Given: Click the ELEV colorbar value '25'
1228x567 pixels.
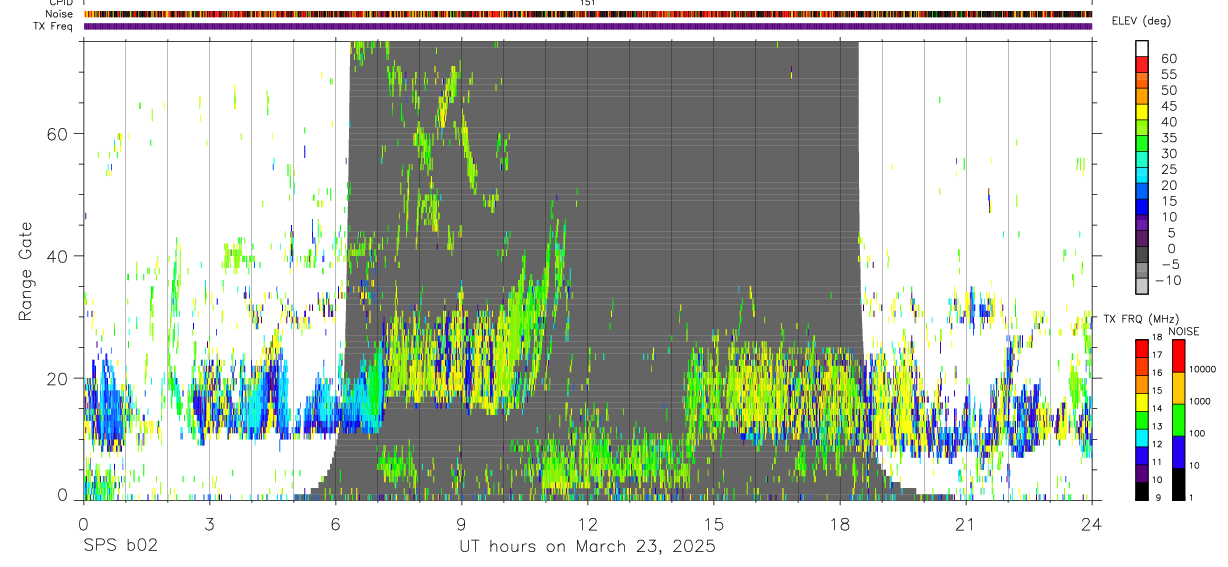Looking at the screenshot, I should [1168, 169].
